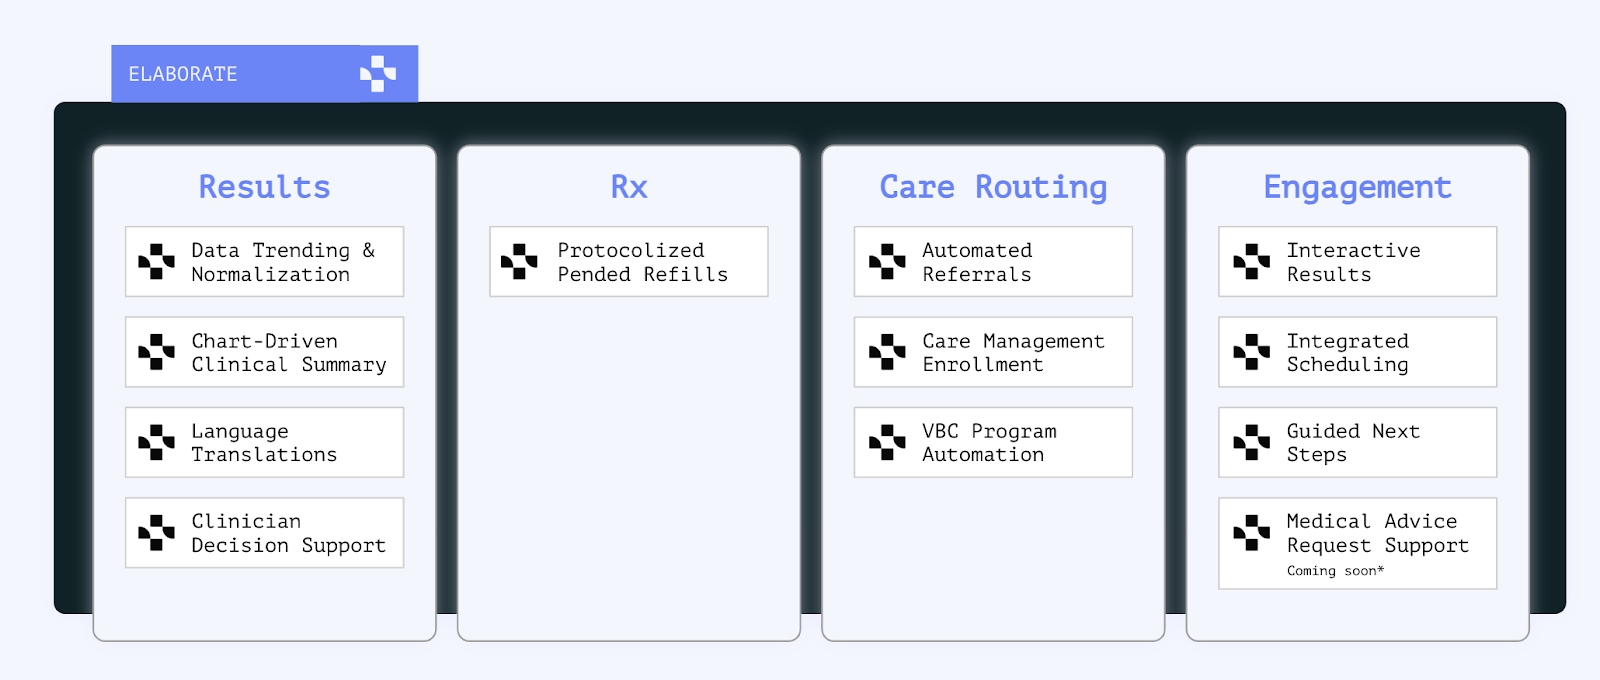Screen dimensions: 1600x680
Task: Select Care Management Enrollment card
Action: tap(993, 352)
